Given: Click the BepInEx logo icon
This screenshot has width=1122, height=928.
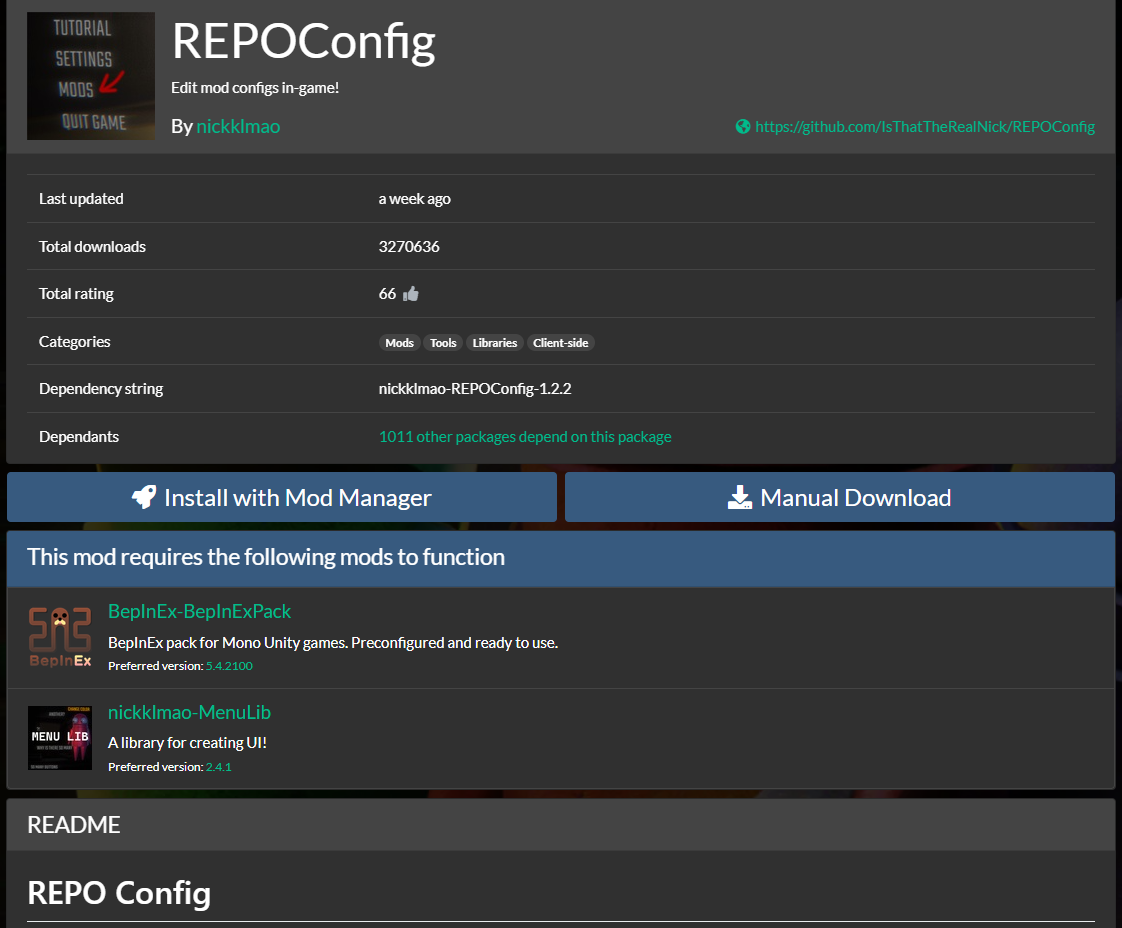Looking at the screenshot, I should point(60,637).
